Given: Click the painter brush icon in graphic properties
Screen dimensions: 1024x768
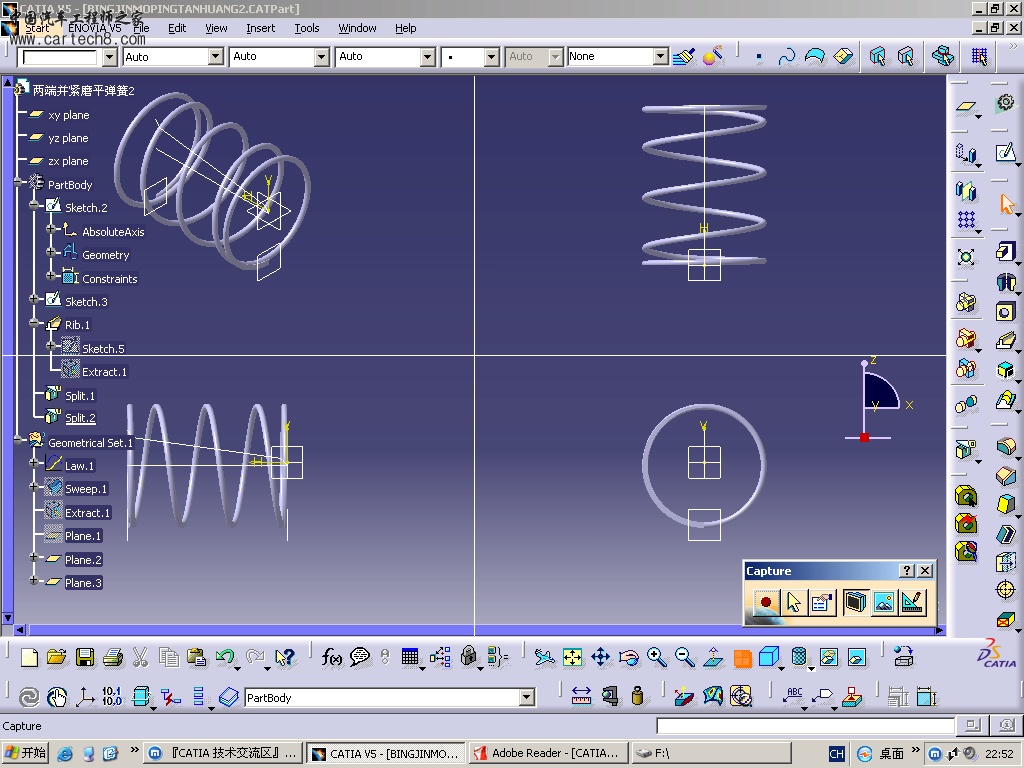Looking at the screenshot, I should pos(684,57).
